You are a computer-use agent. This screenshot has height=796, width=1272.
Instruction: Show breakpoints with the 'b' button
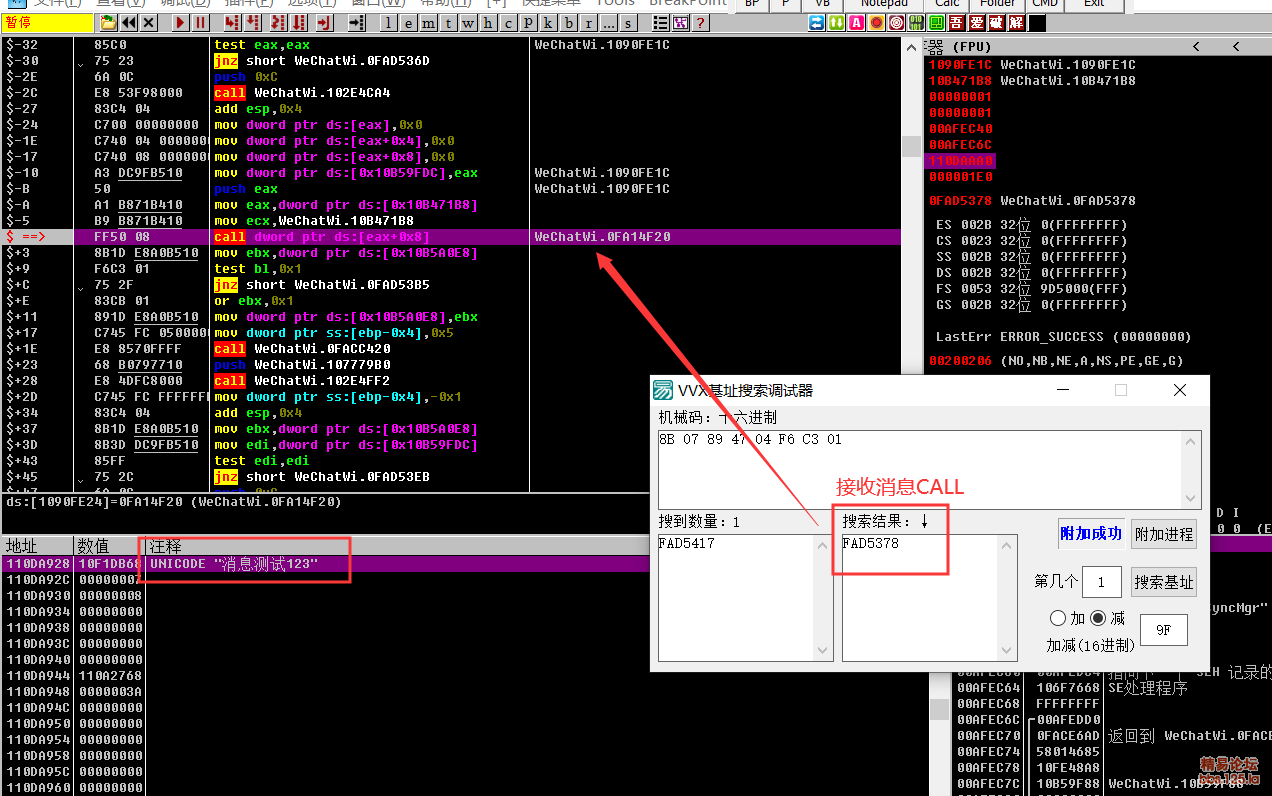click(568, 22)
